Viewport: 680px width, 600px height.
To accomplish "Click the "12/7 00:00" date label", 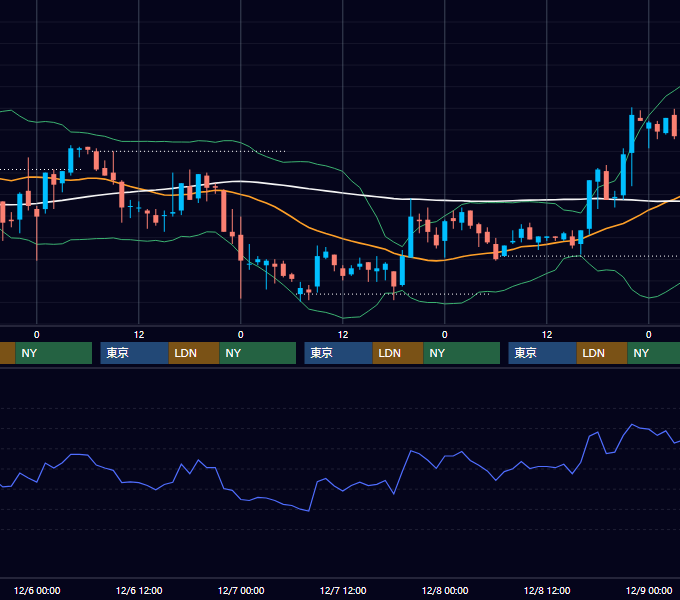I will (241, 590).
